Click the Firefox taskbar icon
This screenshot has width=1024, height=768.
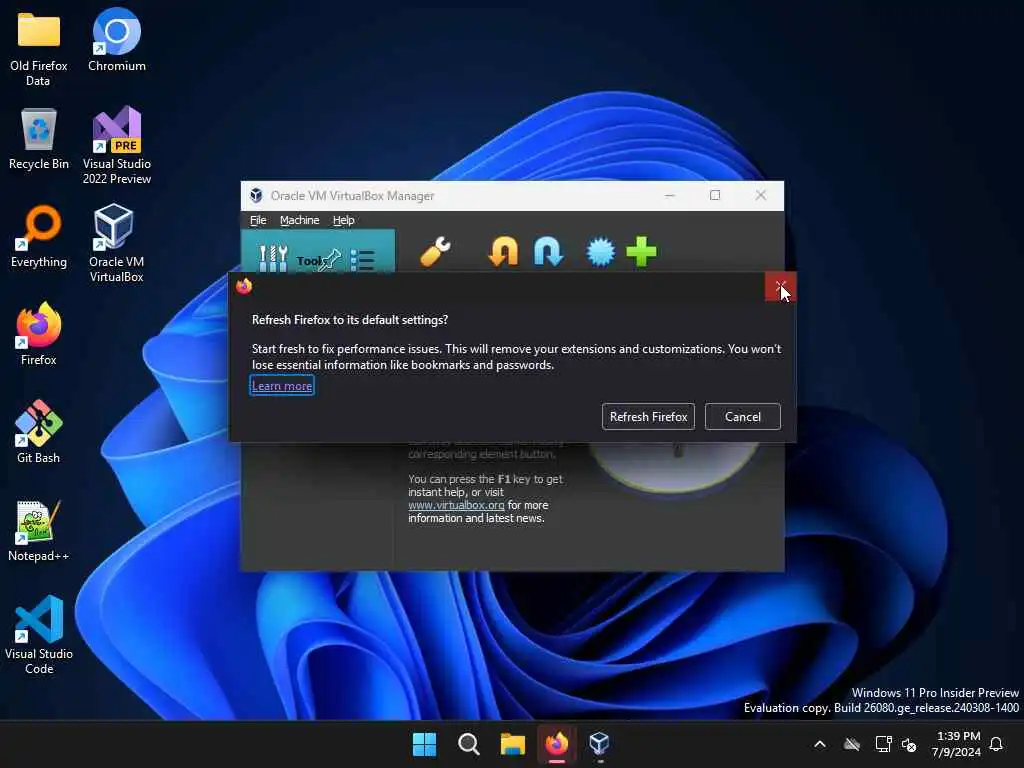tap(557, 744)
